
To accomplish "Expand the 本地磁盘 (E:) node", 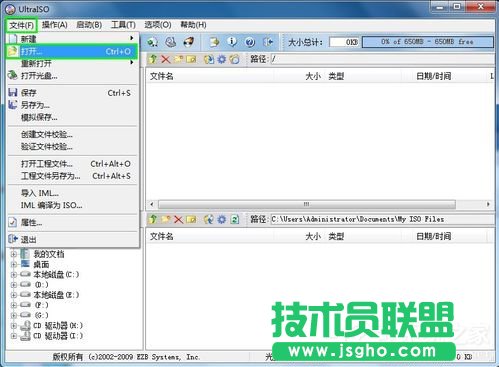I will coord(14,295).
